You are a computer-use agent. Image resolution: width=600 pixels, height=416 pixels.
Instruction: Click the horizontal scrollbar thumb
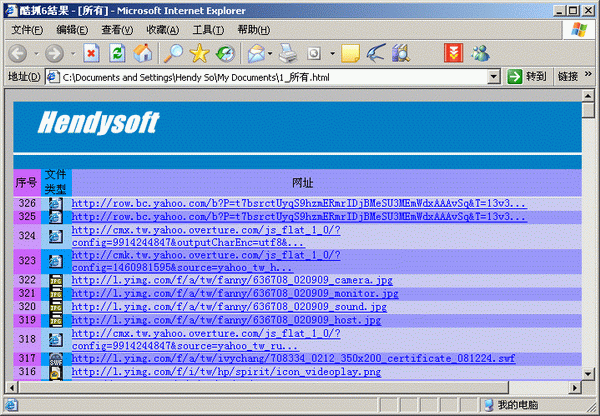(x=263, y=387)
